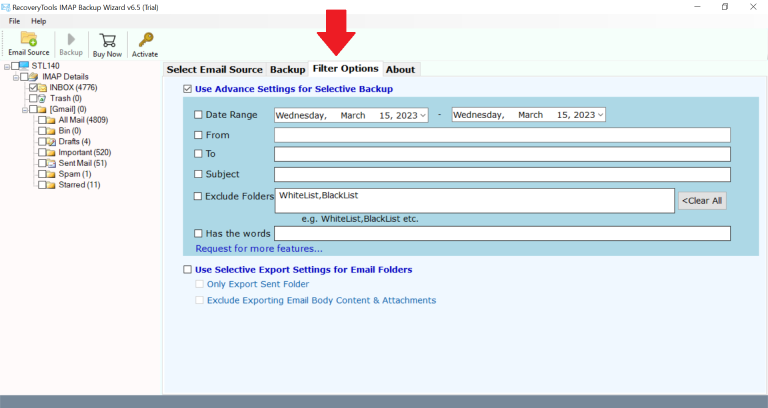Enable the Date Range filter checkbox

point(198,115)
